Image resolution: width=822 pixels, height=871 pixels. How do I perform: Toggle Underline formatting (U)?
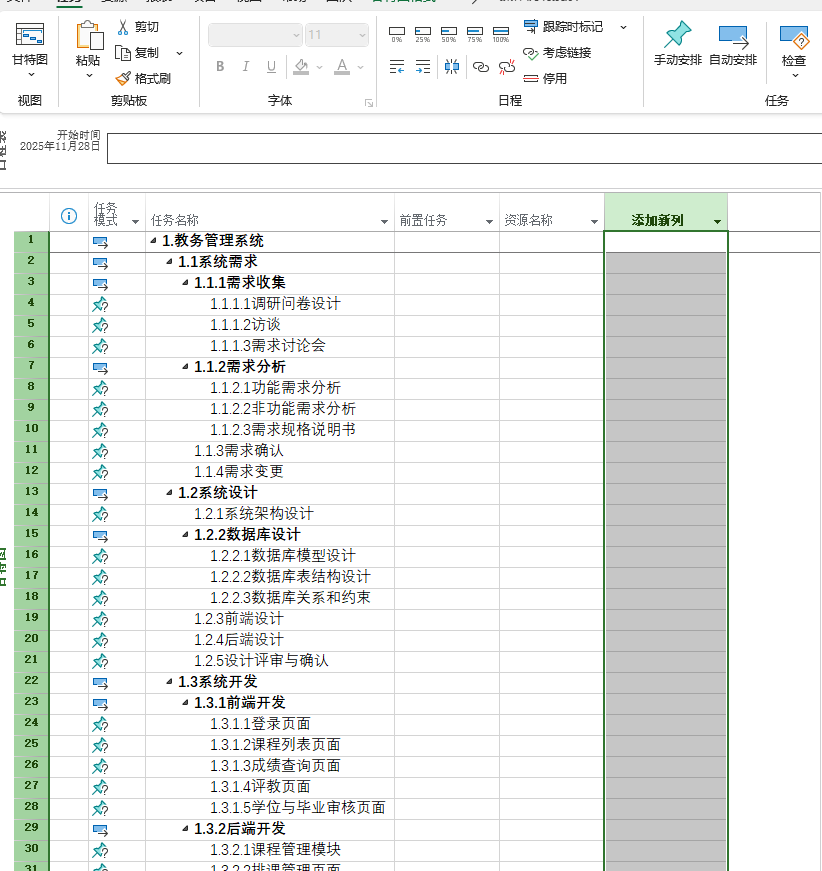271,67
